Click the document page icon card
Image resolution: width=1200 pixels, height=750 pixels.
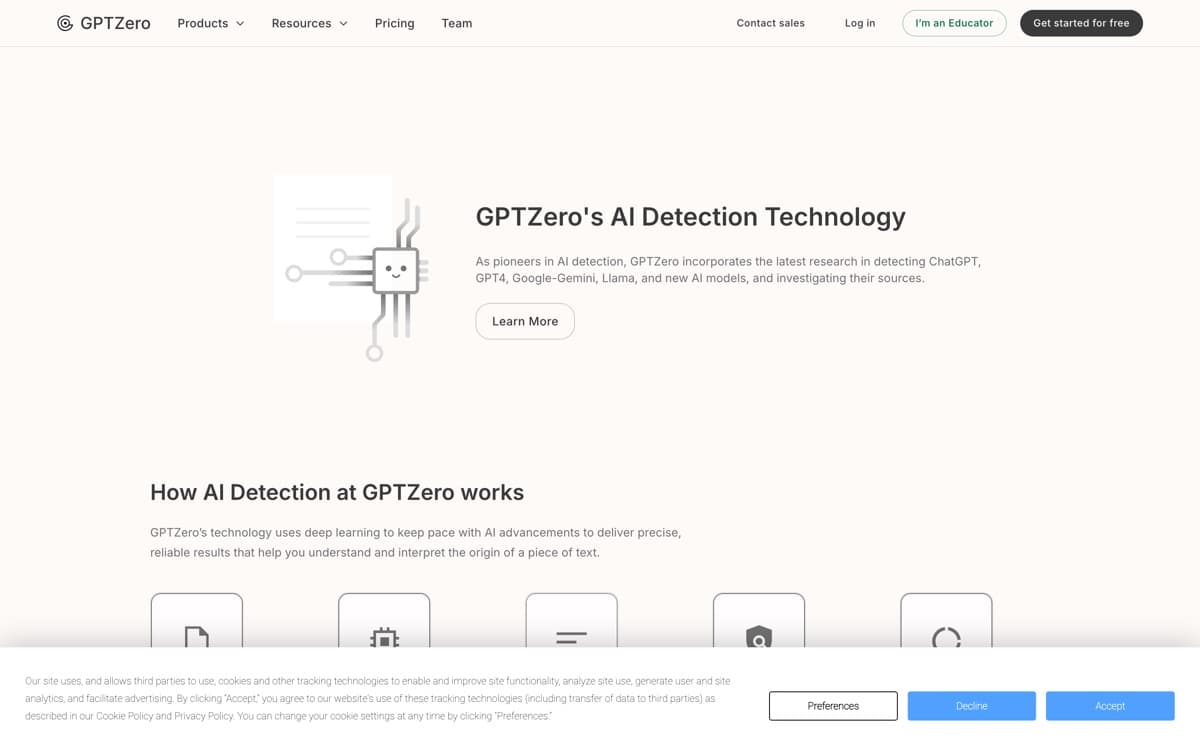tap(197, 621)
